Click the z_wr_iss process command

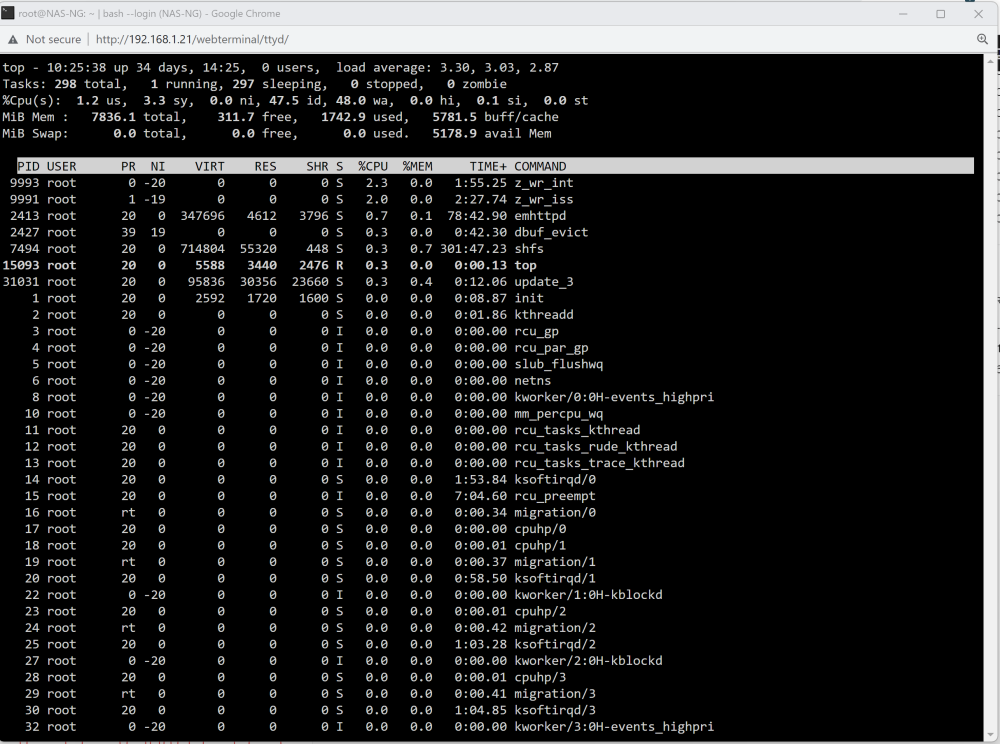(x=544, y=200)
